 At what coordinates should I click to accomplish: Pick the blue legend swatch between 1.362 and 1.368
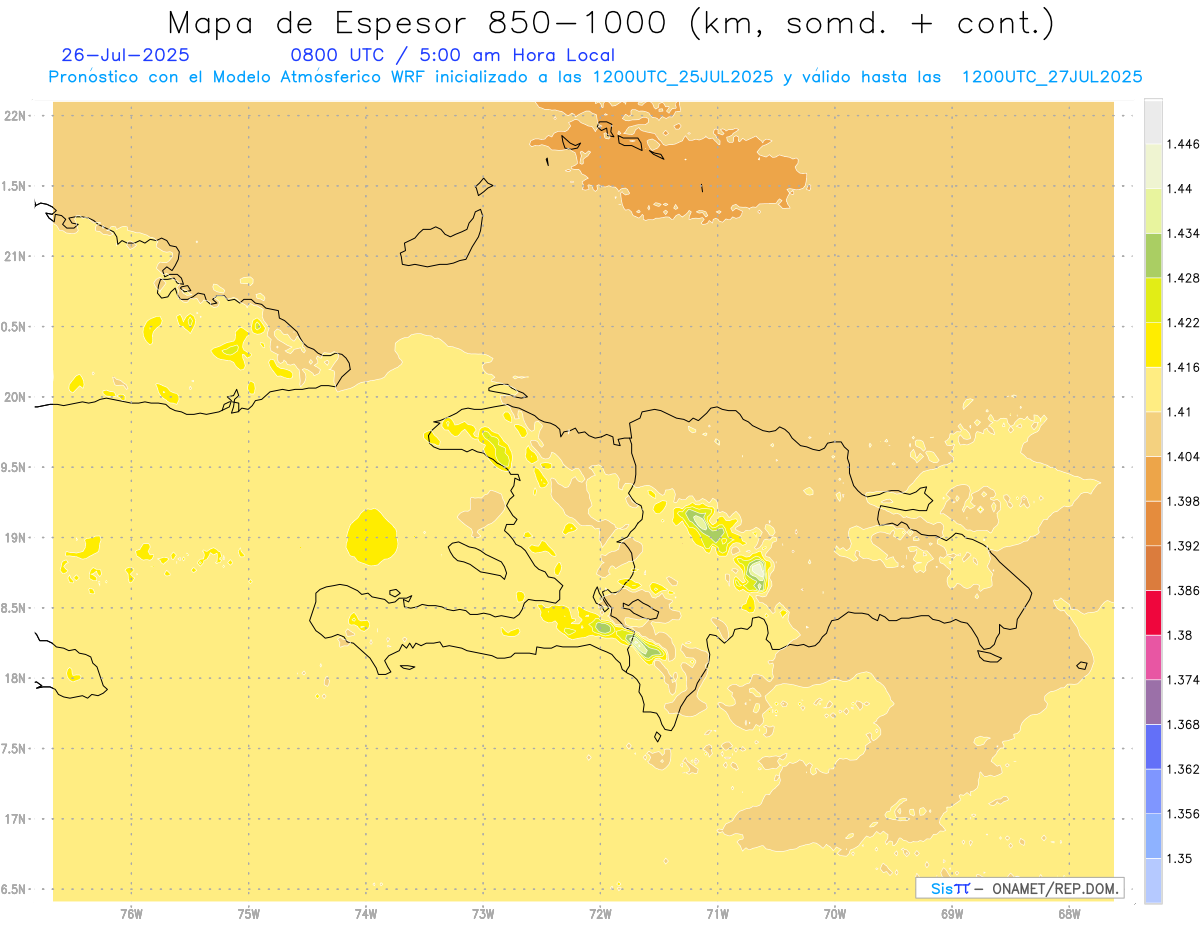pyautogui.click(x=1153, y=746)
